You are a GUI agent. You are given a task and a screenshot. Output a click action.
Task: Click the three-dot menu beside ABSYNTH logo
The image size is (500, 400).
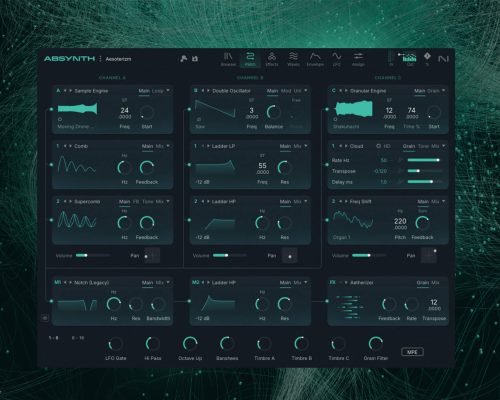(x=100, y=59)
